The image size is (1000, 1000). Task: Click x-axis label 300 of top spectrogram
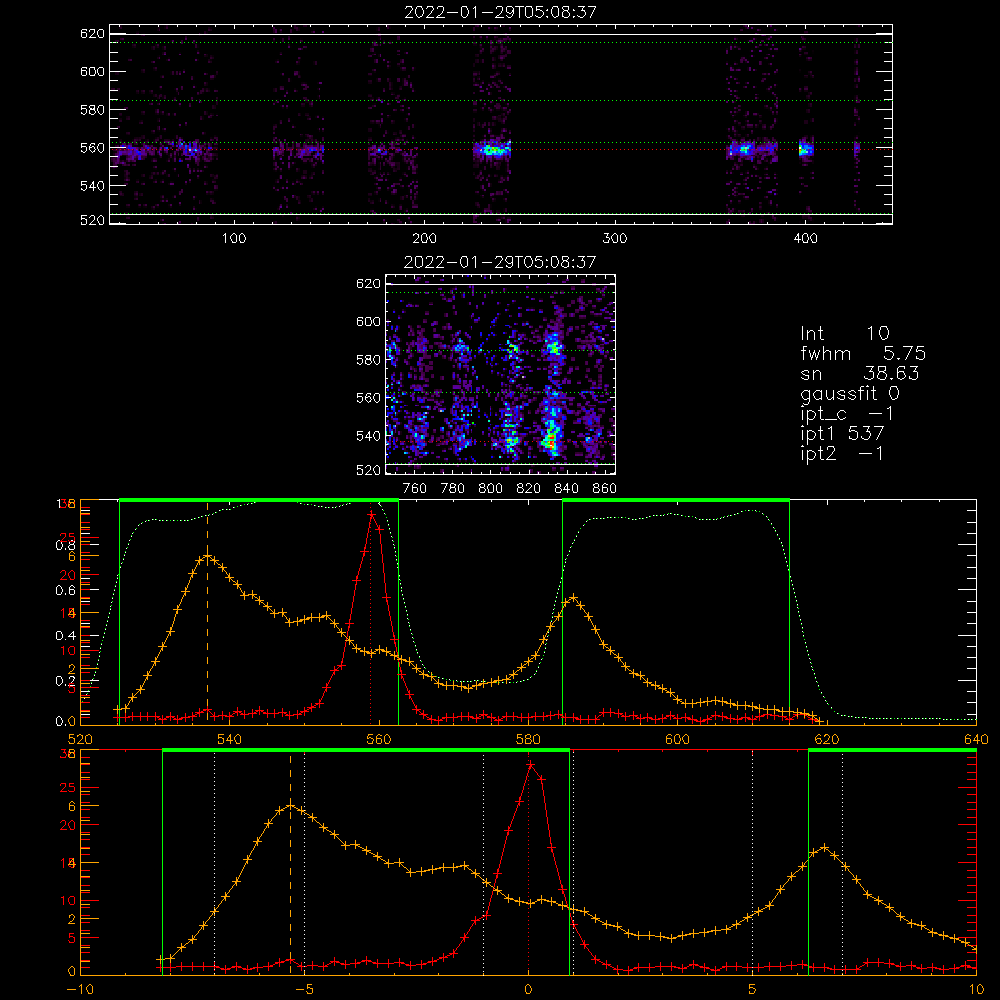[615, 239]
